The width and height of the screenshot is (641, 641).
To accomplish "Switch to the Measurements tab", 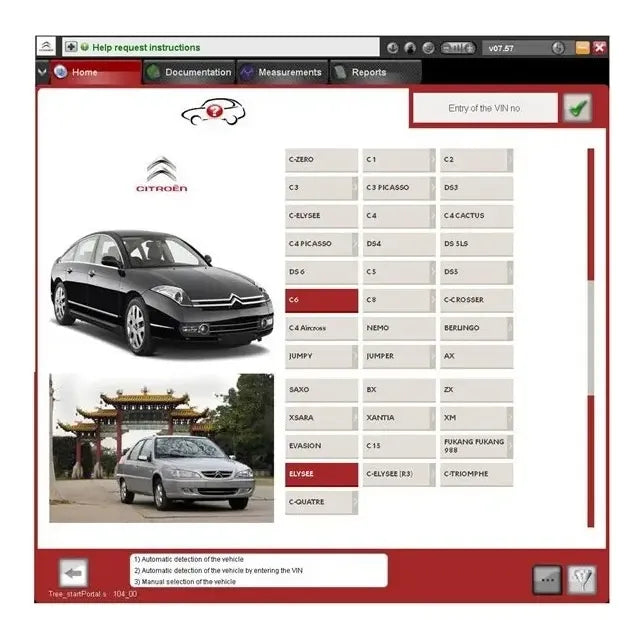I will (x=282, y=72).
